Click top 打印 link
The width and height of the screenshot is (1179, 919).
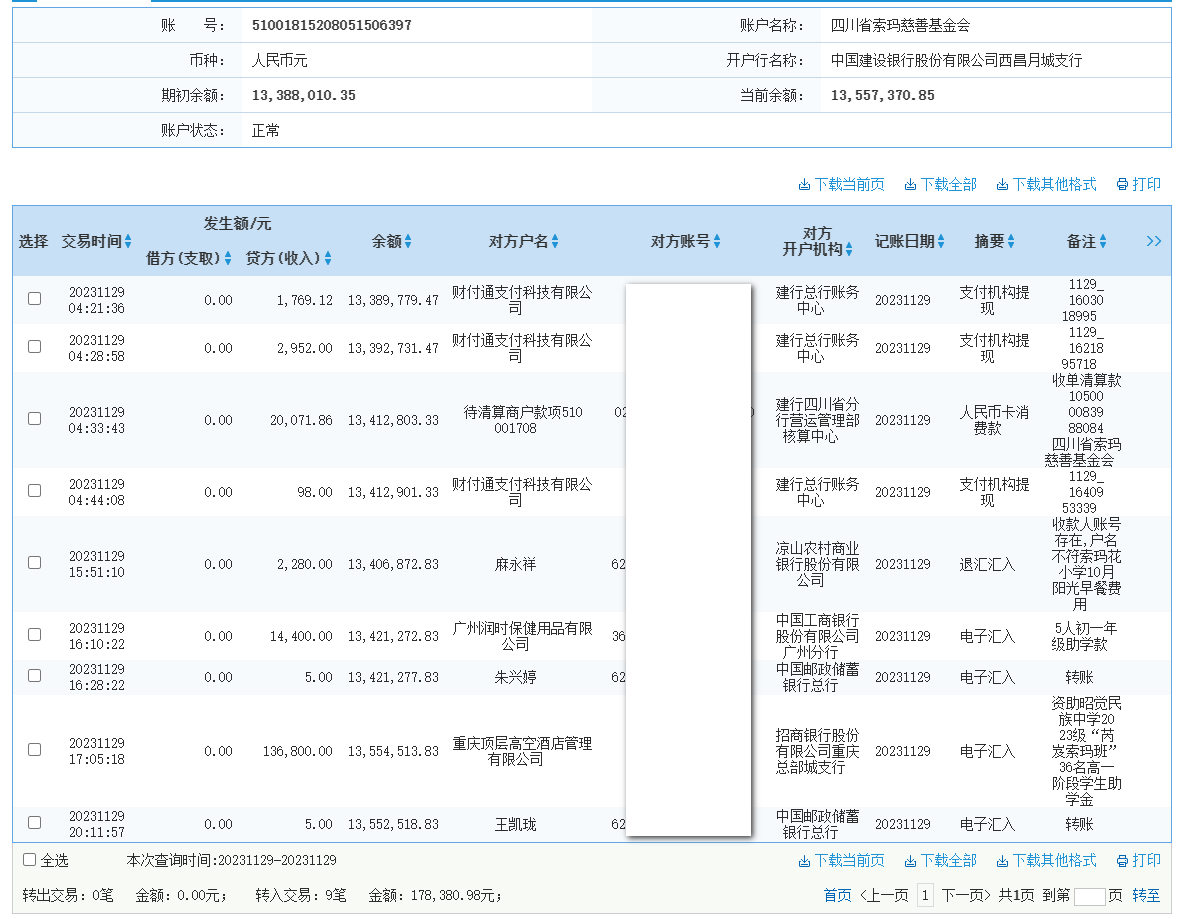pos(1147,184)
